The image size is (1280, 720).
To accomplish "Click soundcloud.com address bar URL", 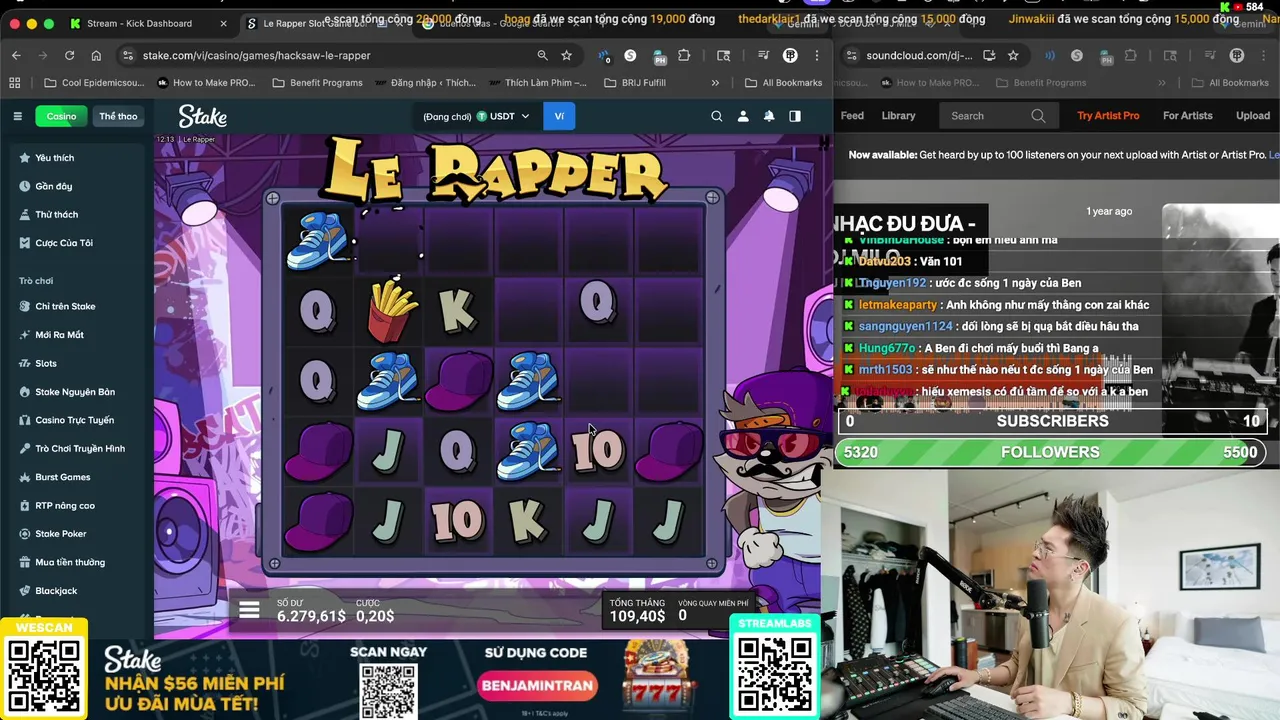I will [919, 56].
